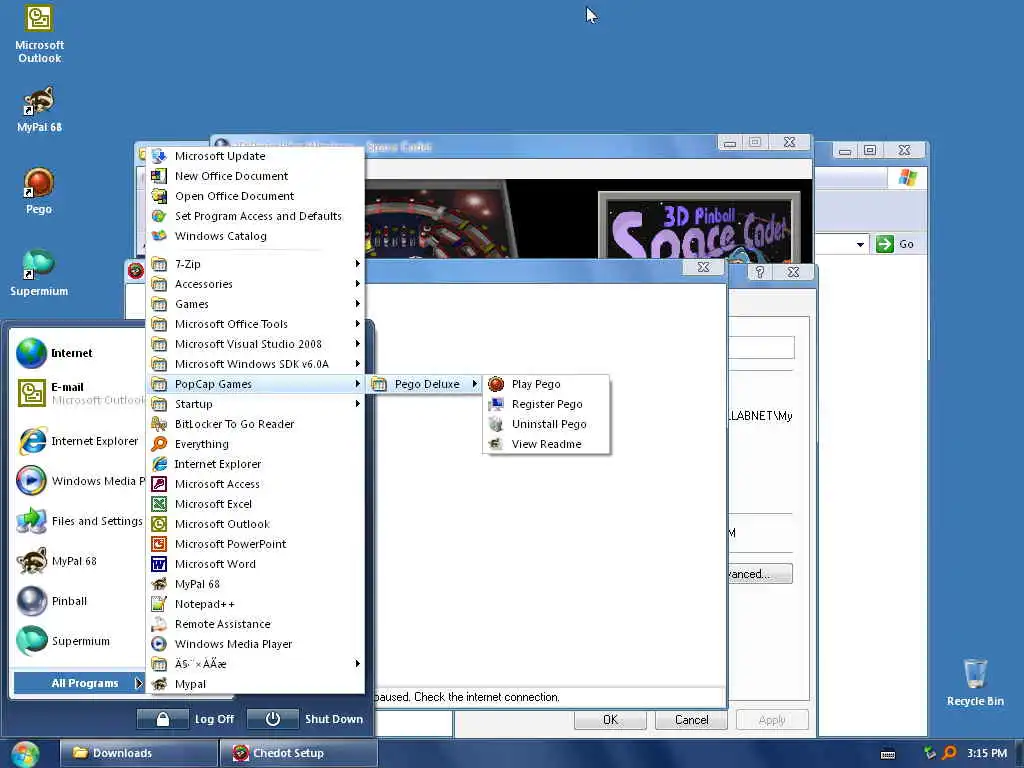Launch Microsoft Access
1024x768 pixels.
pyautogui.click(x=255, y=484)
